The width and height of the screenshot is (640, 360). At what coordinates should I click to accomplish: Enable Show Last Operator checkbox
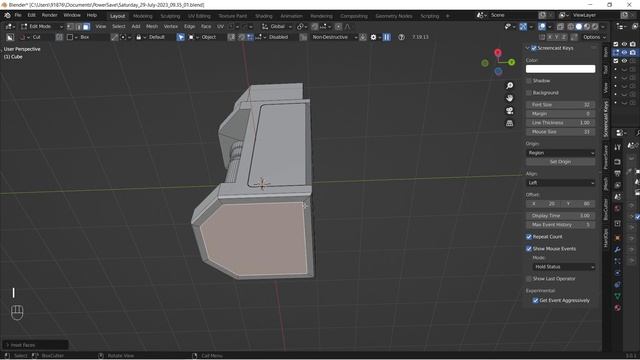(529, 279)
